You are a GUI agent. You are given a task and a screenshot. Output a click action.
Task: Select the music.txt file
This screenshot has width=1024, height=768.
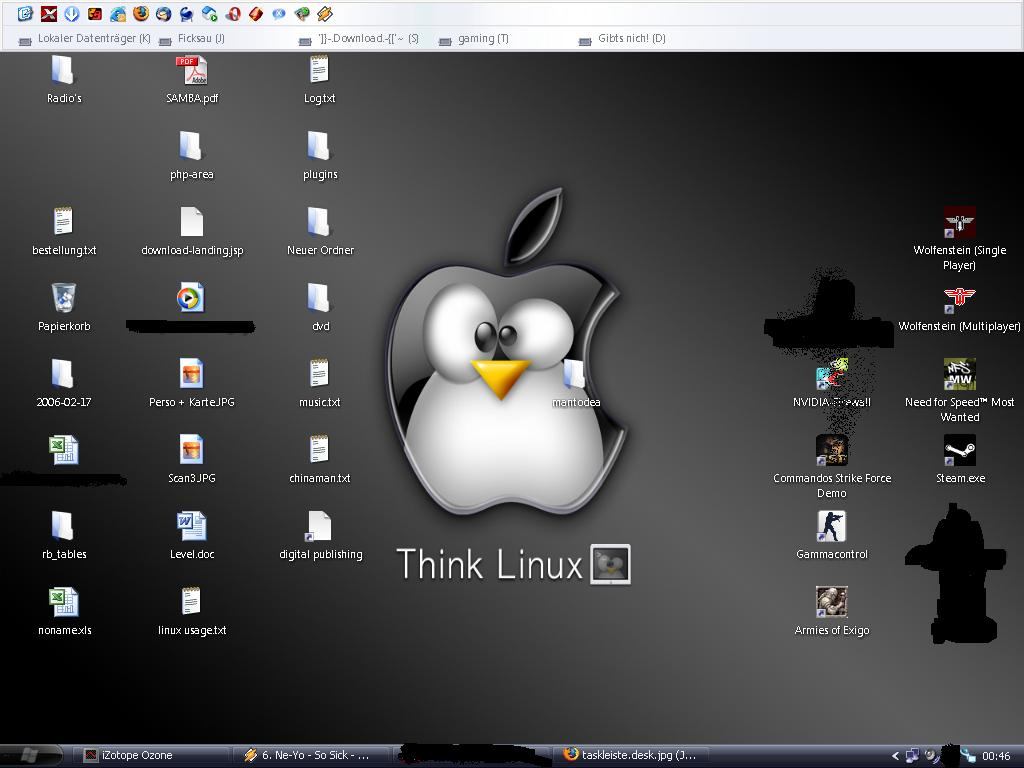(319, 384)
